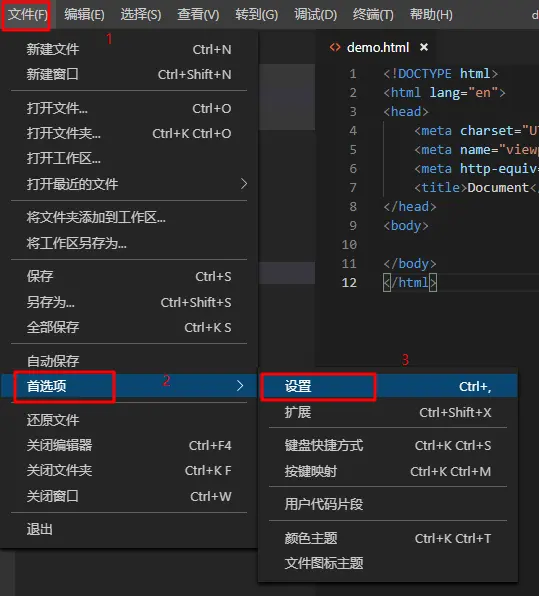Click the meta charset code line
This screenshot has height=596, width=539.
[476, 131]
